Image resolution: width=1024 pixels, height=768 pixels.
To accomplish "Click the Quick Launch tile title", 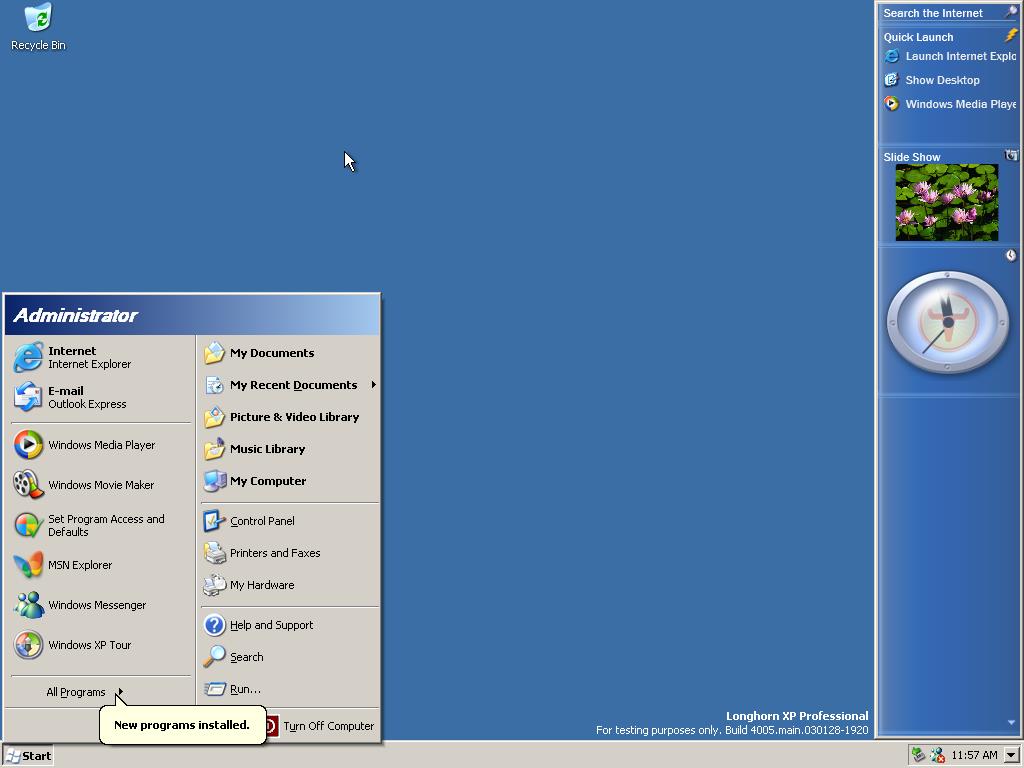I will click(x=918, y=37).
